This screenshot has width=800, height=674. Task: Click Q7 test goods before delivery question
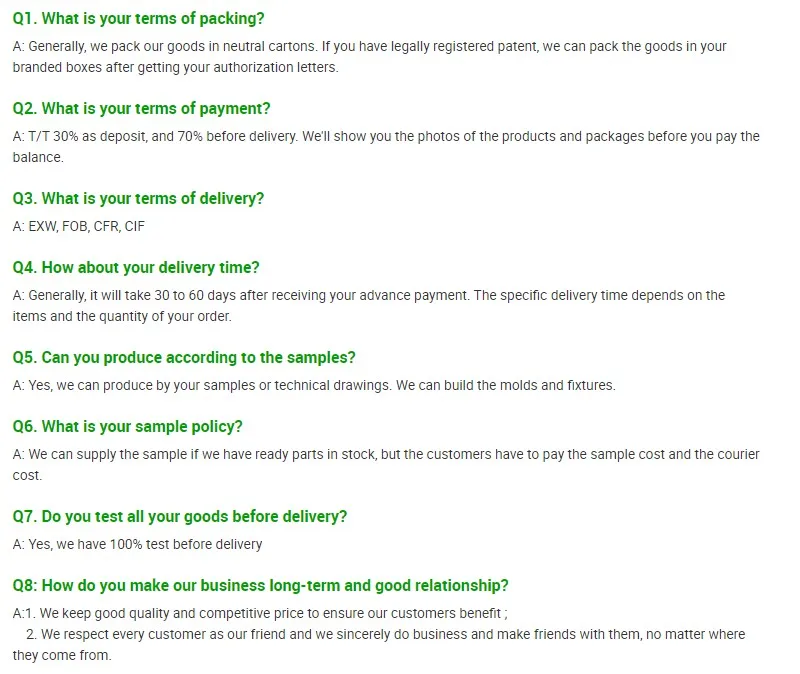(180, 516)
